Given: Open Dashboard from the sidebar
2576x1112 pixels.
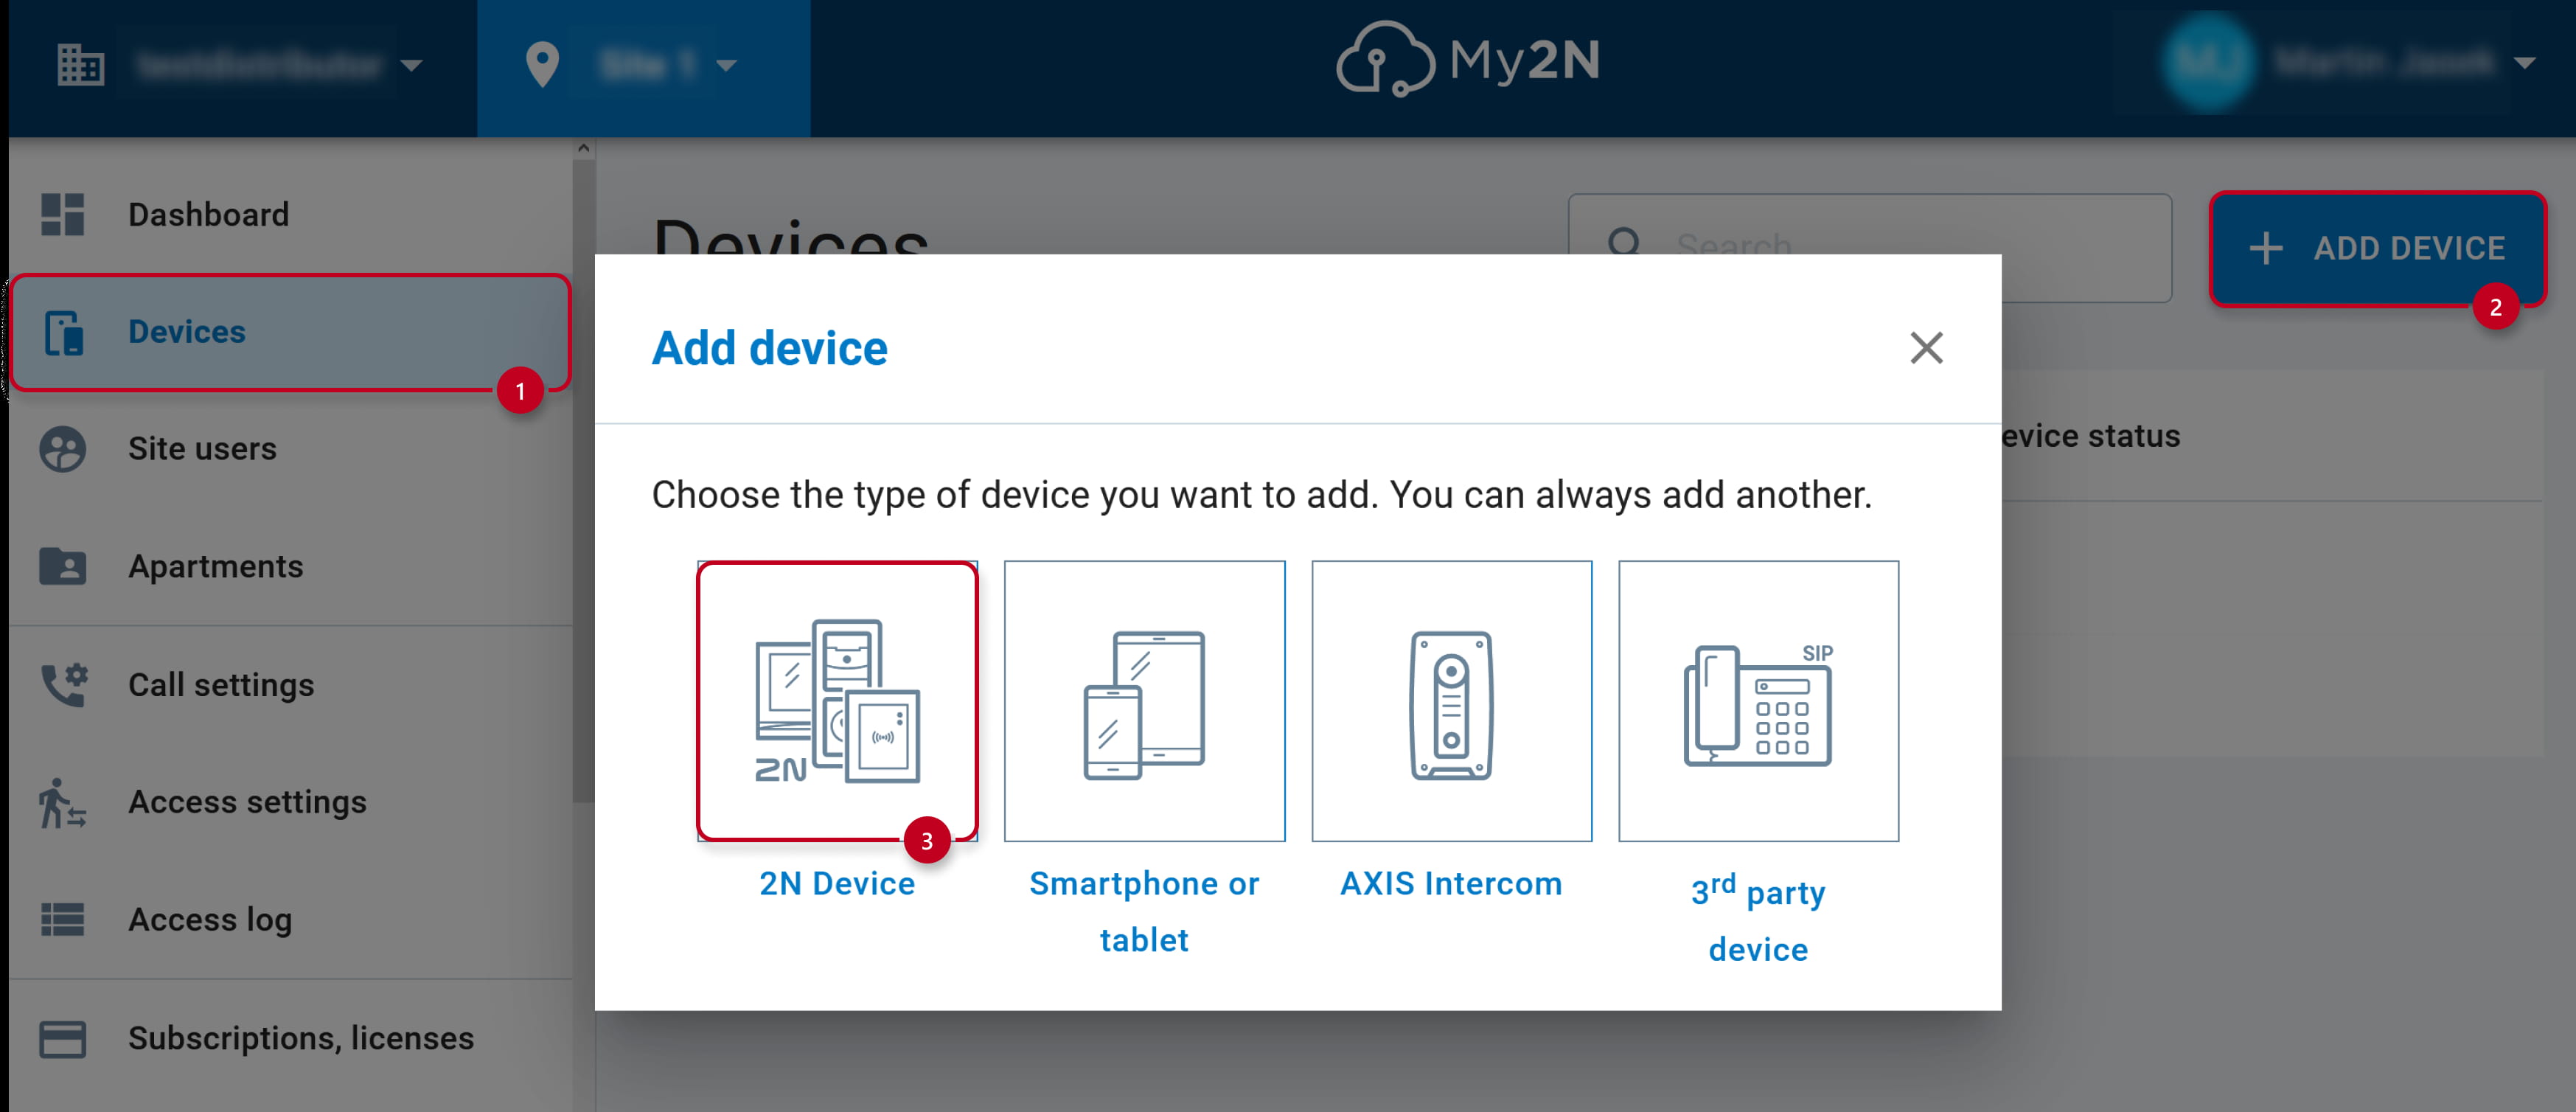Looking at the screenshot, I should coord(290,214).
